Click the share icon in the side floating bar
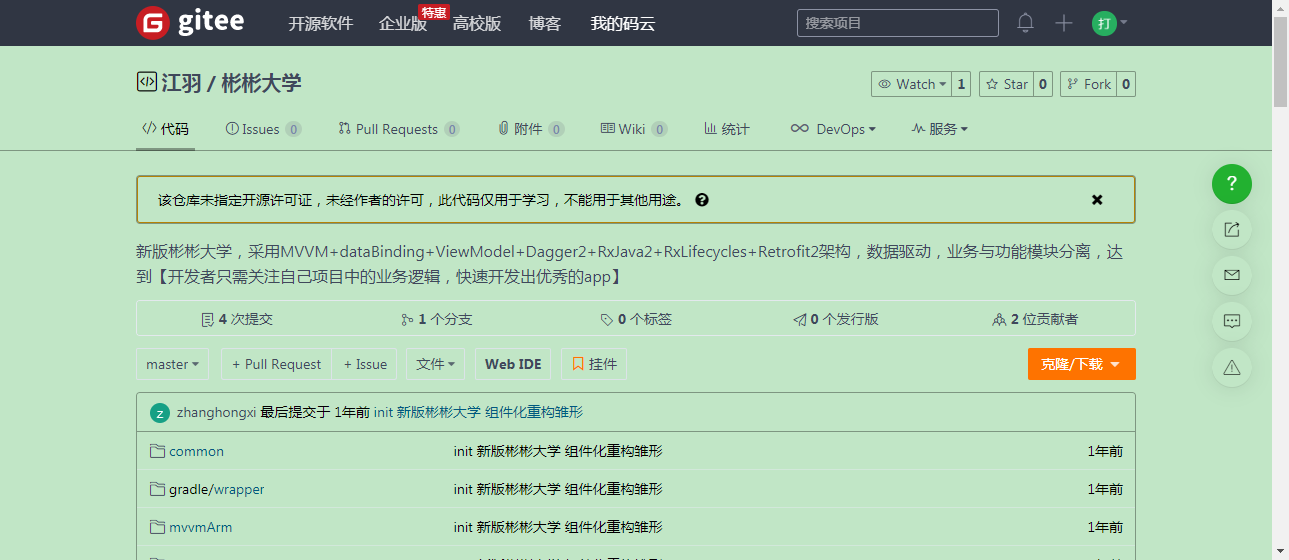This screenshot has width=1289, height=560. 1232,229
